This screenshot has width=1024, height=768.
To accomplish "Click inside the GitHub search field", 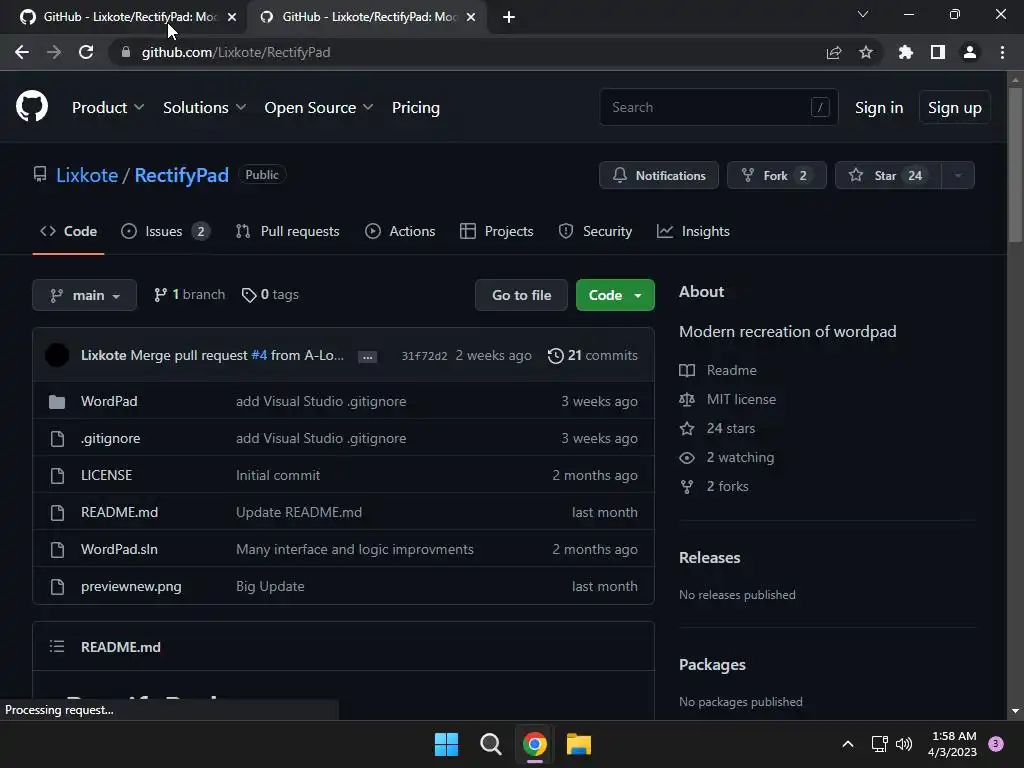I will pyautogui.click(x=718, y=107).
